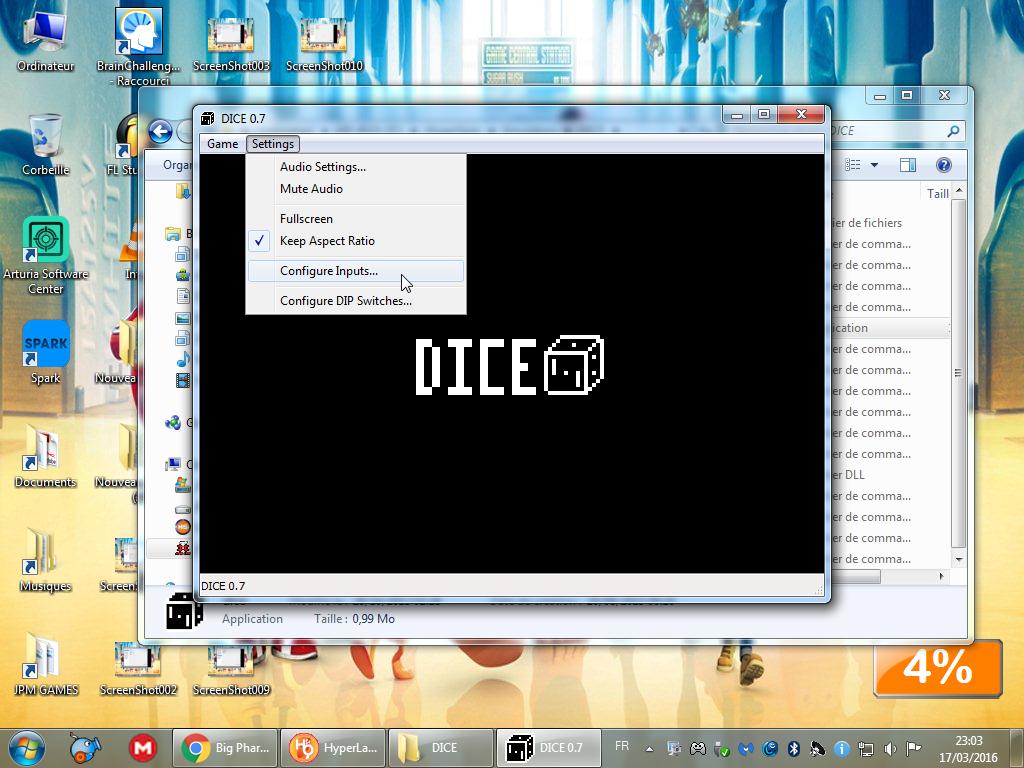The width and height of the screenshot is (1024, 768).
Task: Toggle the Keep Aspect Ratio option
Action: (327, 241)
